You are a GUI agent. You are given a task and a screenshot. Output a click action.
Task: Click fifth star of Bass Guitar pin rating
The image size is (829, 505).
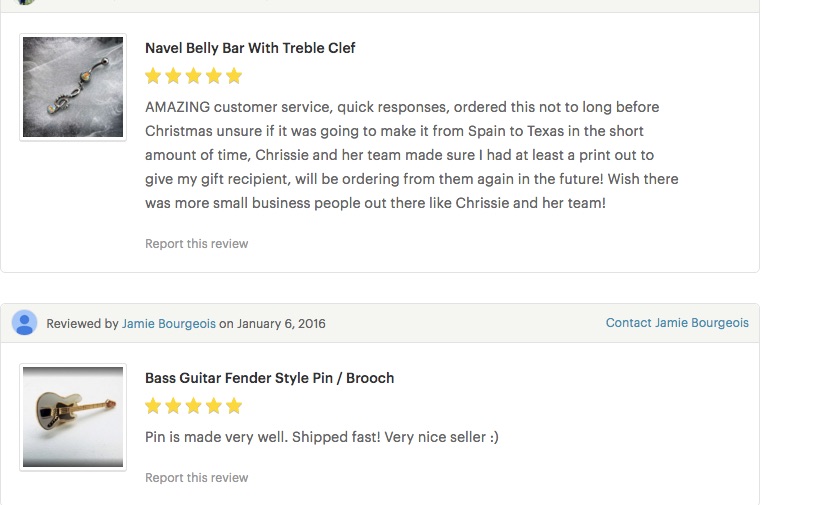(234, 406)
